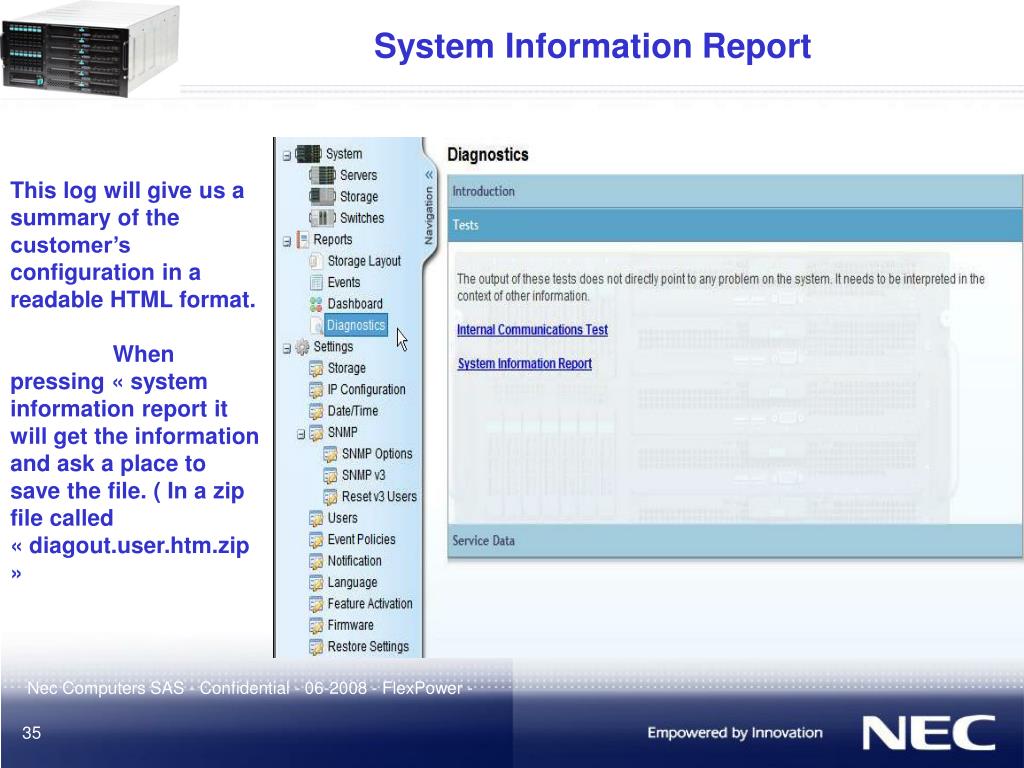Open Language settings

tap(352, 583)
